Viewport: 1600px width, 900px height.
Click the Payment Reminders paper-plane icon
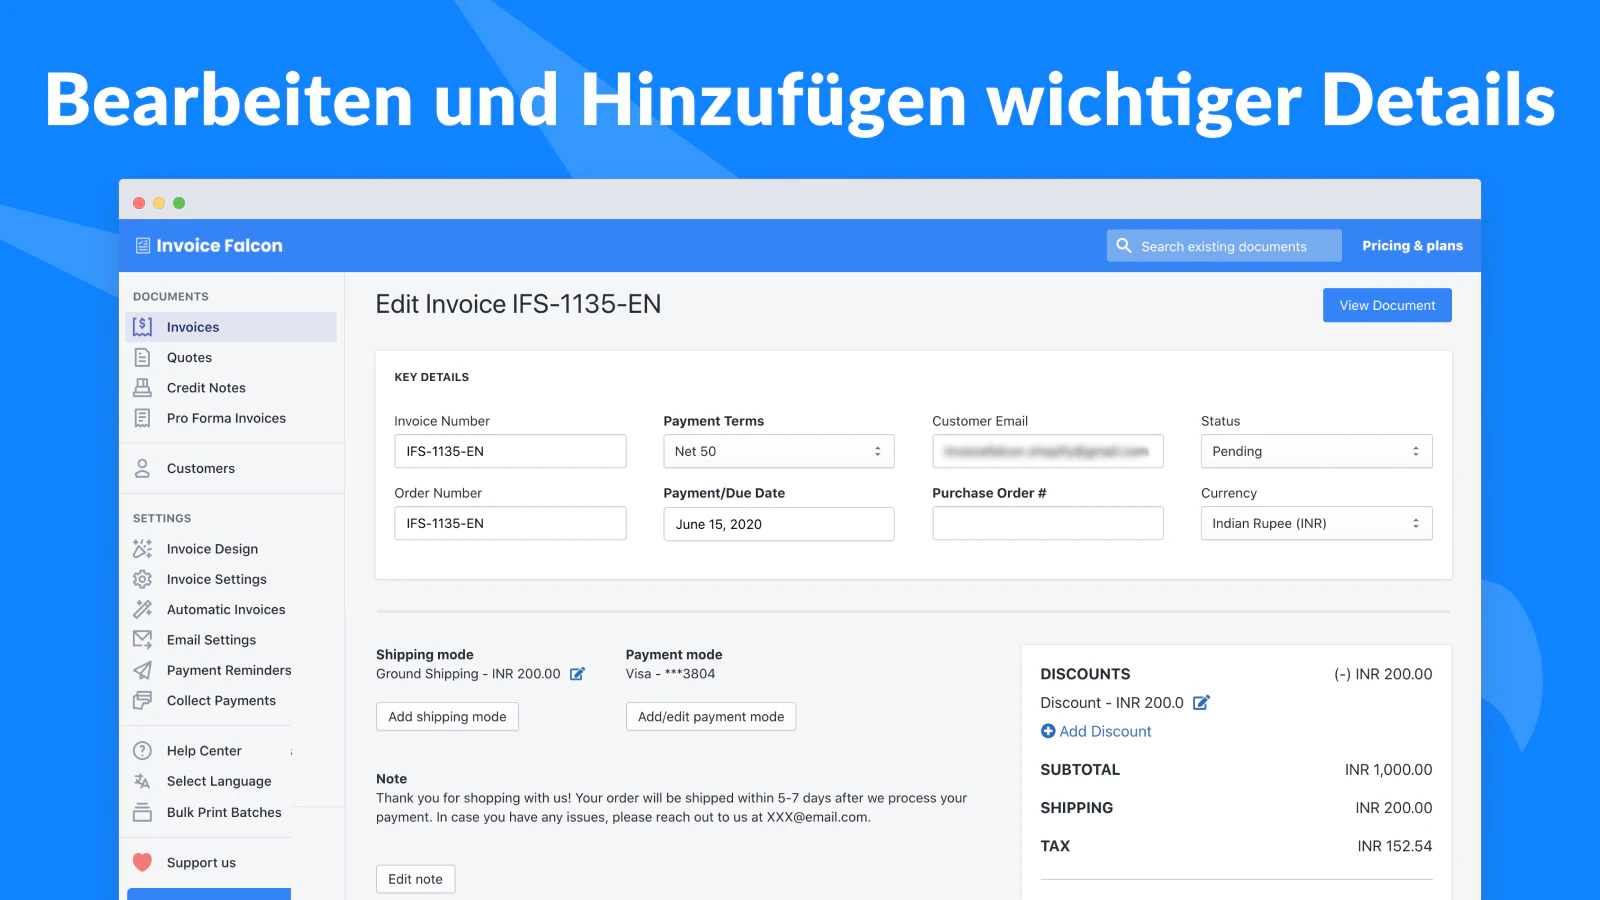coord(142,670)
